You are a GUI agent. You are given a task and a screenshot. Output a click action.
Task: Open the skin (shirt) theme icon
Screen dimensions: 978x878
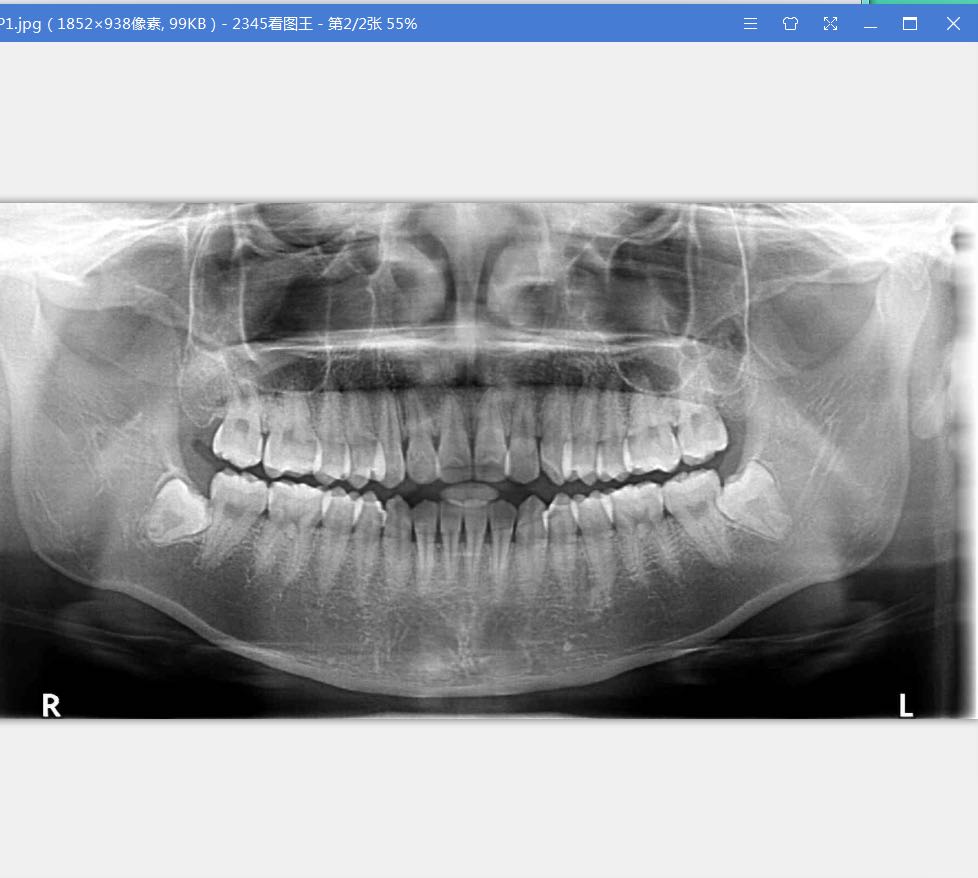click(x=790, y=24)
